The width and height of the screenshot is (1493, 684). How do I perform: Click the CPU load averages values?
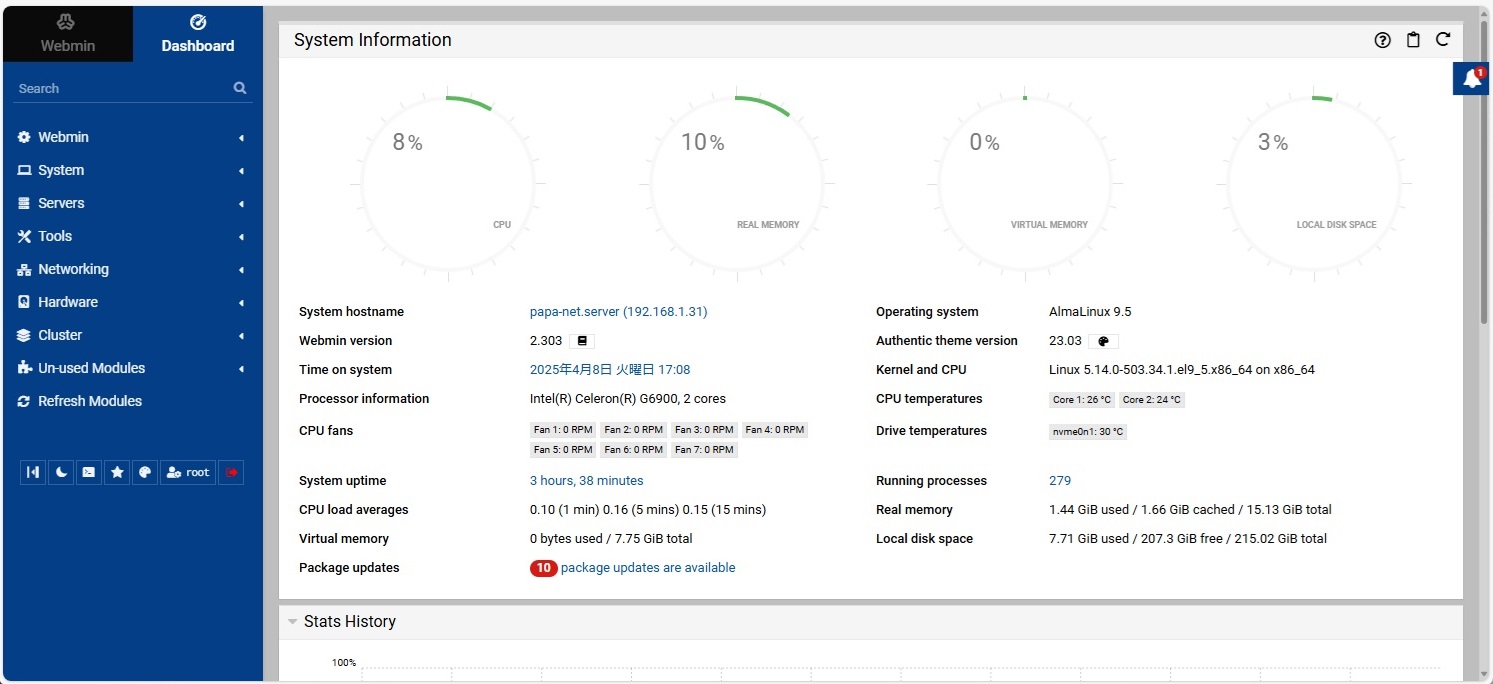[648, 510]
